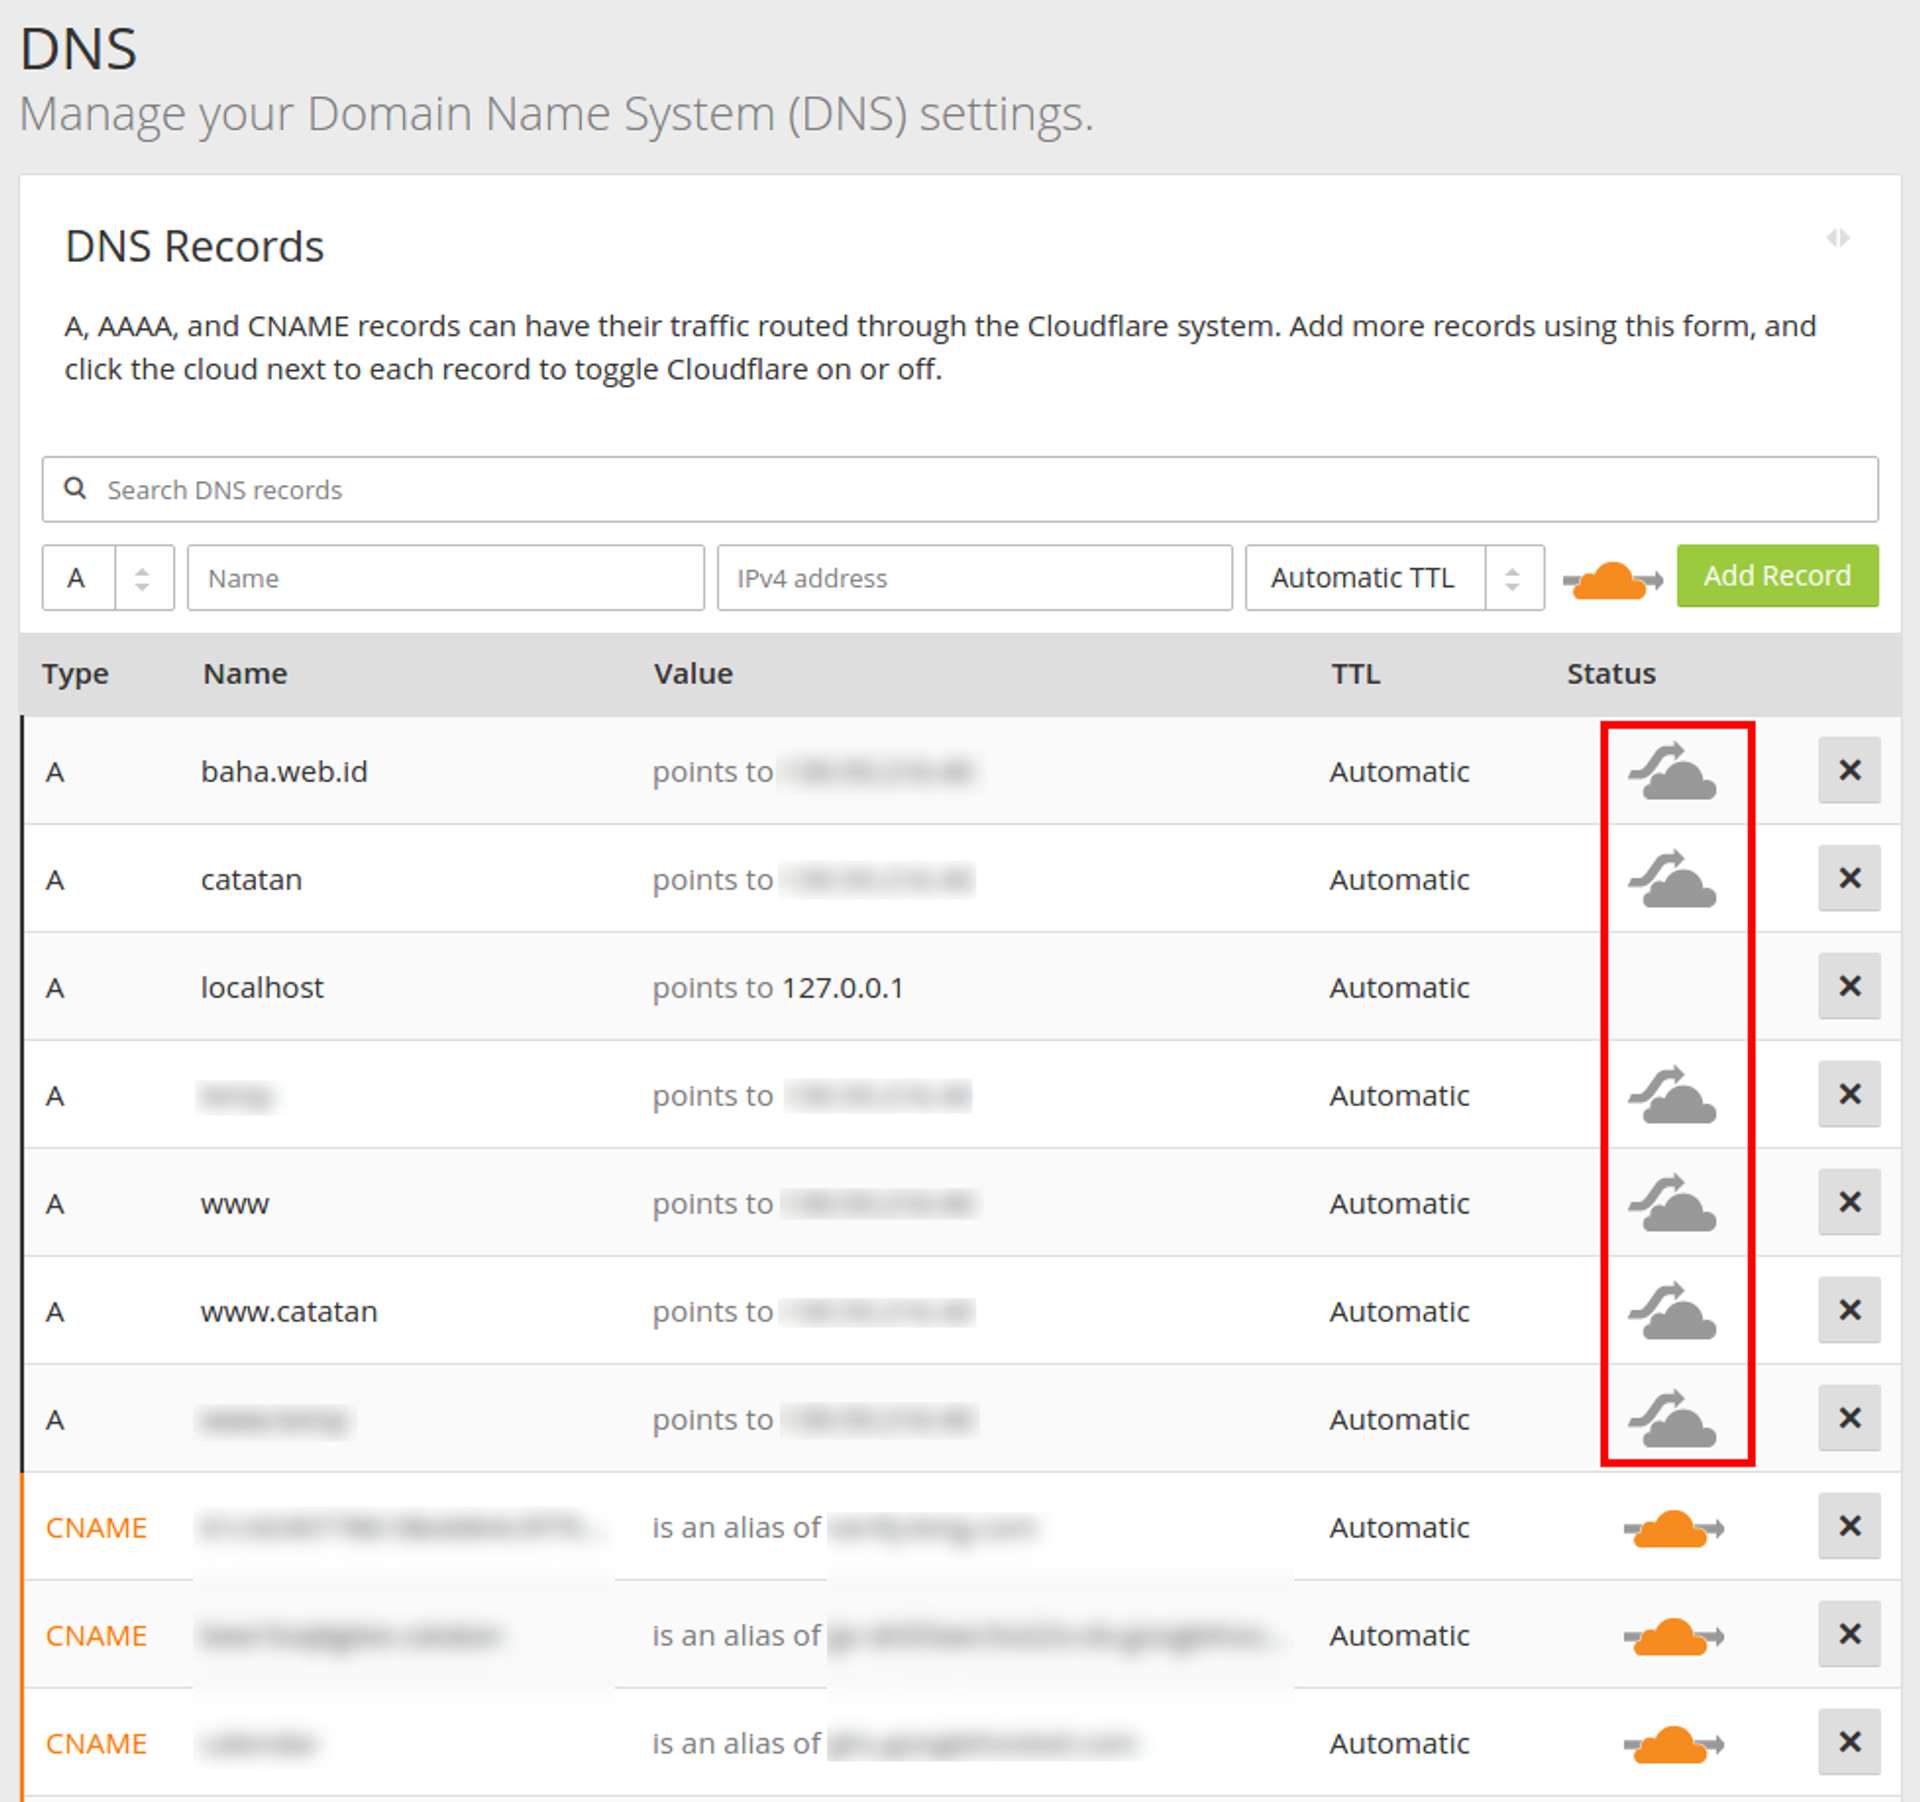Image resolution: width=1920 pixels, height=1802 pixels.
Task: Delete the last CNAME record
Action: (x=1849, y=1742)
